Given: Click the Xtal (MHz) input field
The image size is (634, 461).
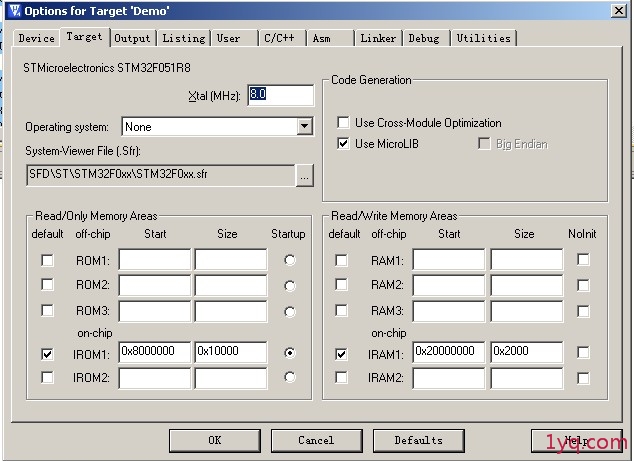Looking at the screenshot, I should click(x=281, y=95).
